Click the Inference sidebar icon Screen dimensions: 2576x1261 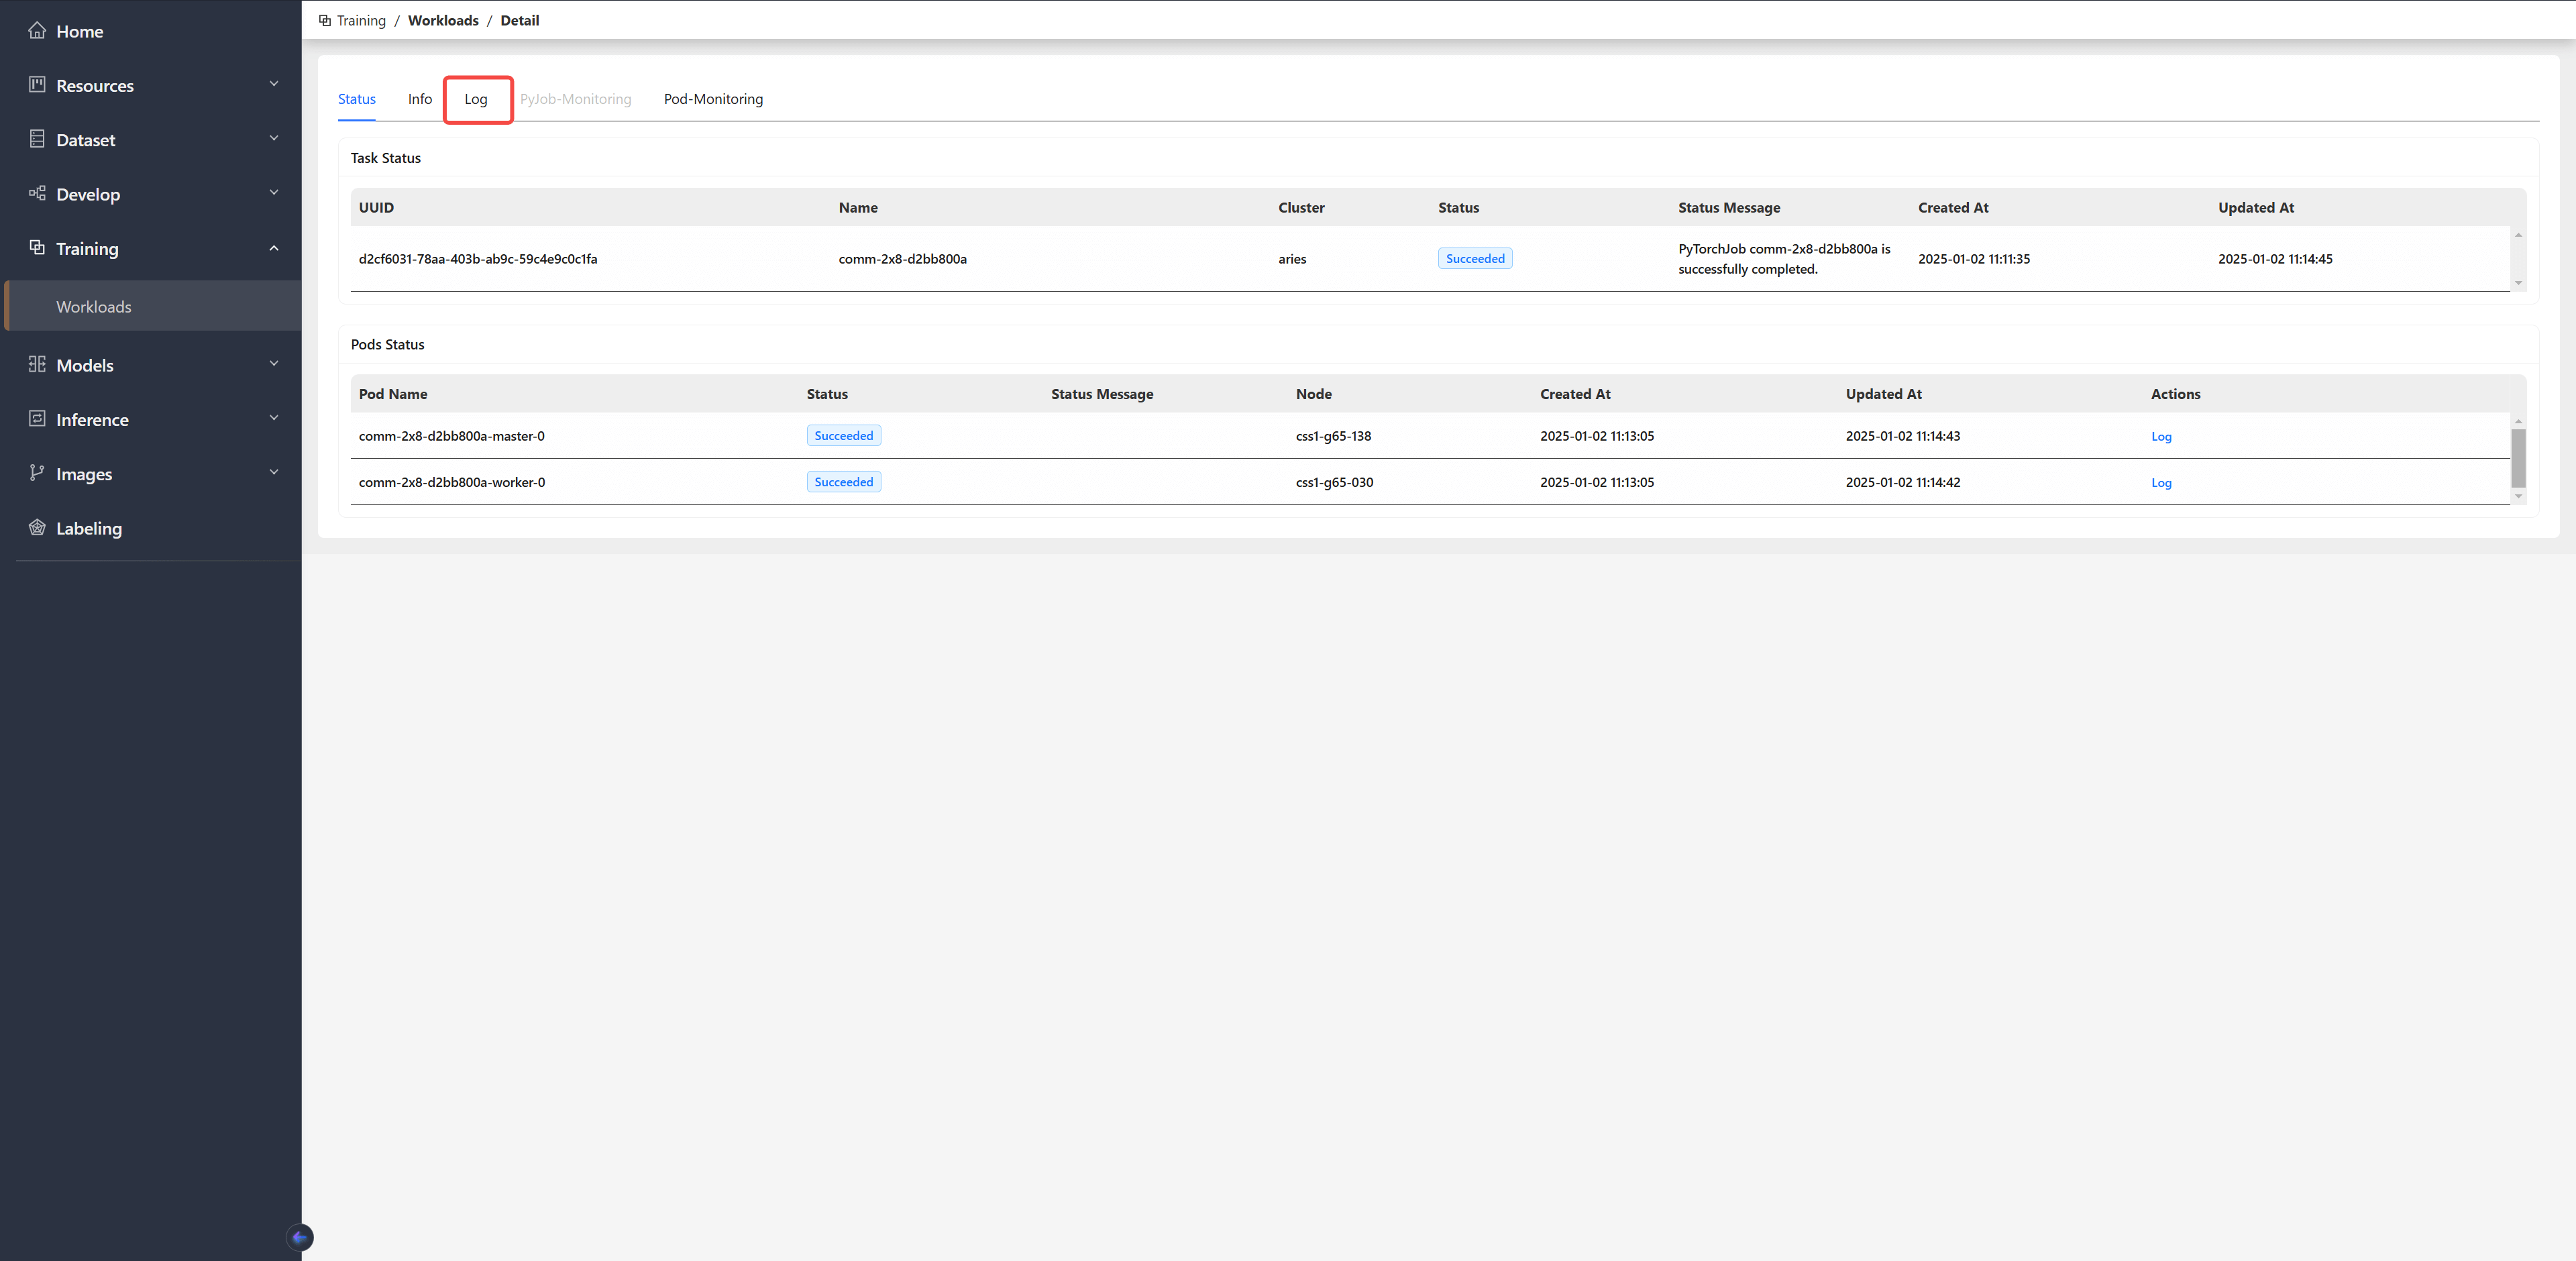37,418
